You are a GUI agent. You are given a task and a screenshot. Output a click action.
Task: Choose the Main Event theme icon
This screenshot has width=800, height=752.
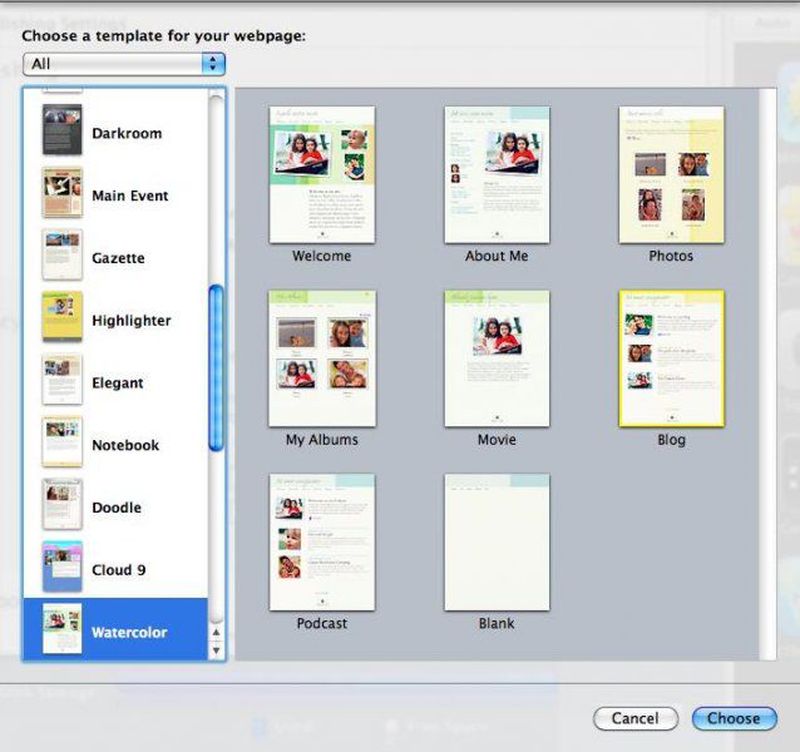(x=62, y=194)
